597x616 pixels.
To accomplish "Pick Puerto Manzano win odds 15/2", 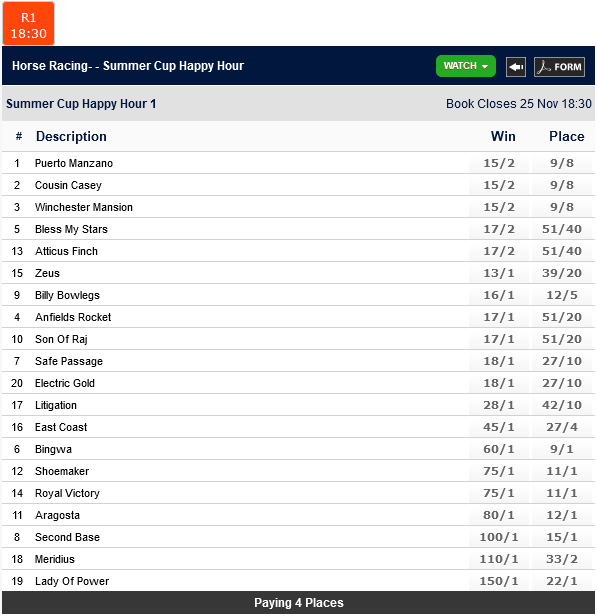I will 499,163.
